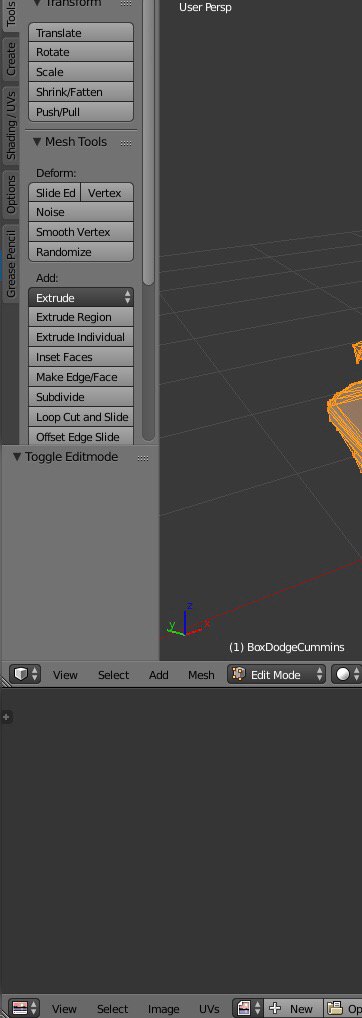Screen dimensions: 362x1018
Task: Click the Push/Pull button
Action: (x=81, y=112)
